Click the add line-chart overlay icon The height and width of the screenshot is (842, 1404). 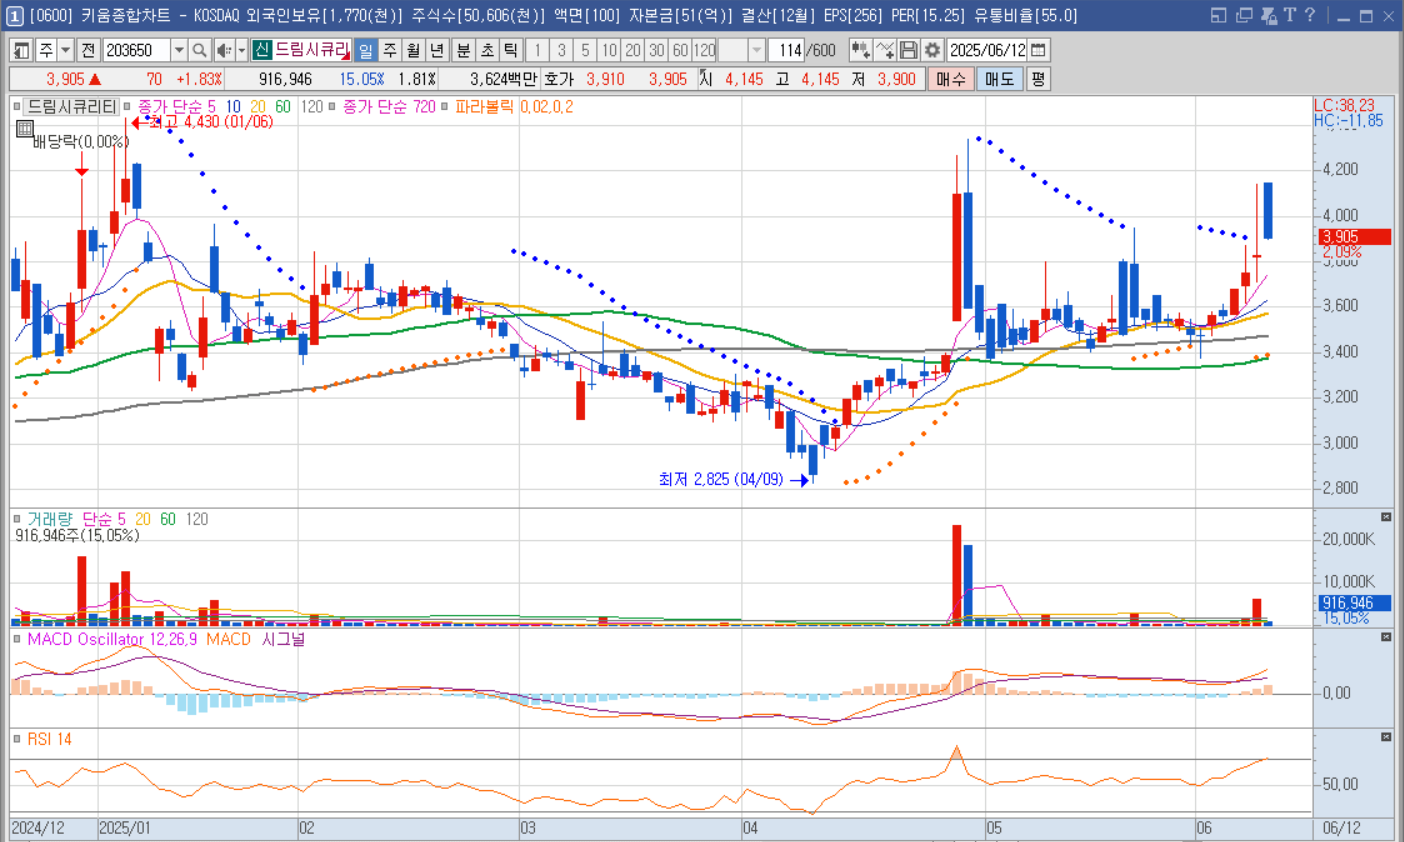click(x=884, y=50)
